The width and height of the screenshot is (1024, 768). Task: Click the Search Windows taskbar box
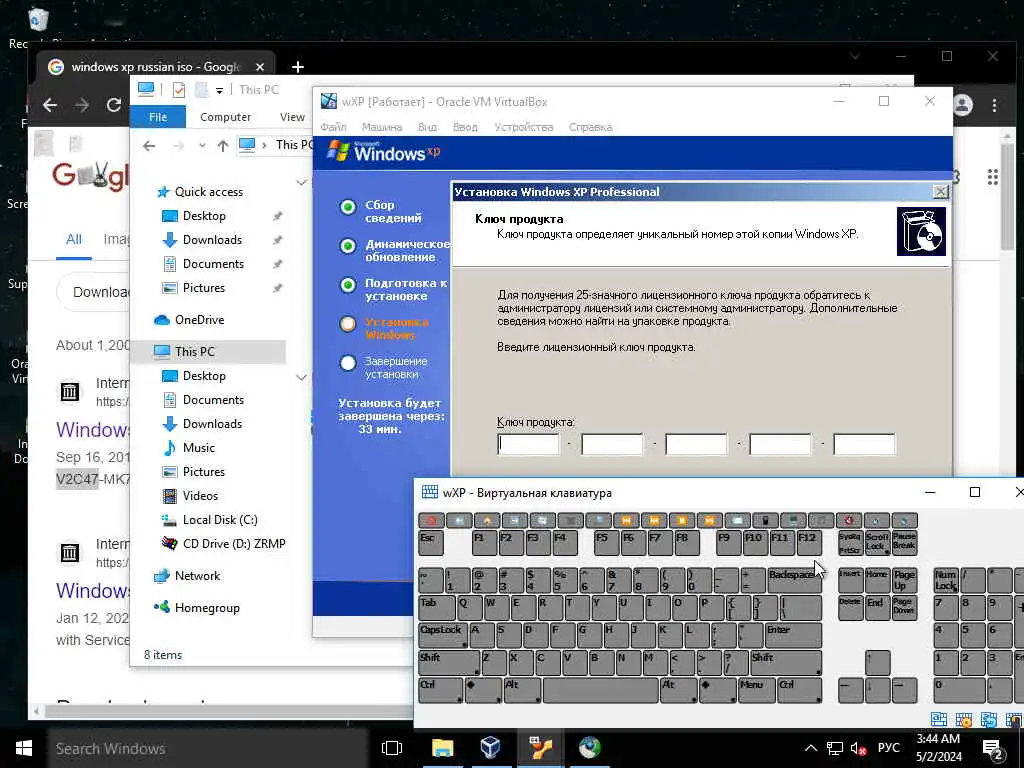(x=208, y=748)
